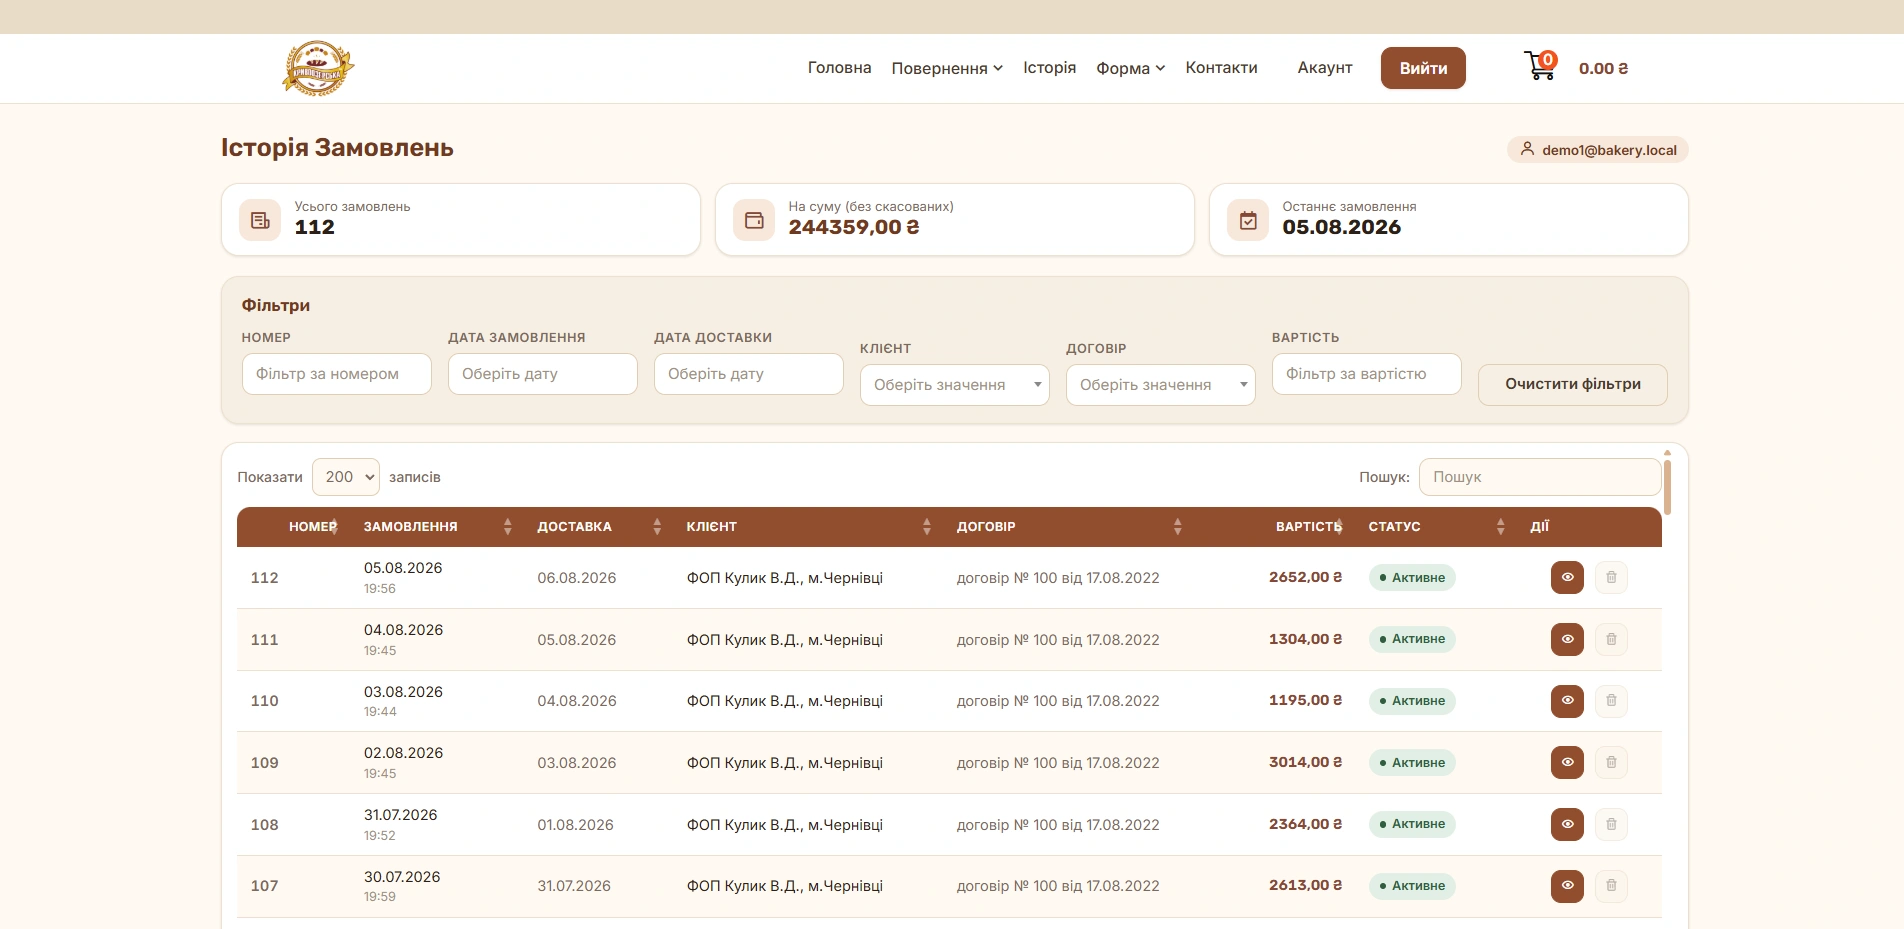The height and width of the screenshot is (929, 1904).
Task: Show order 109 via eye button
Action: [x=1567, y=762]
